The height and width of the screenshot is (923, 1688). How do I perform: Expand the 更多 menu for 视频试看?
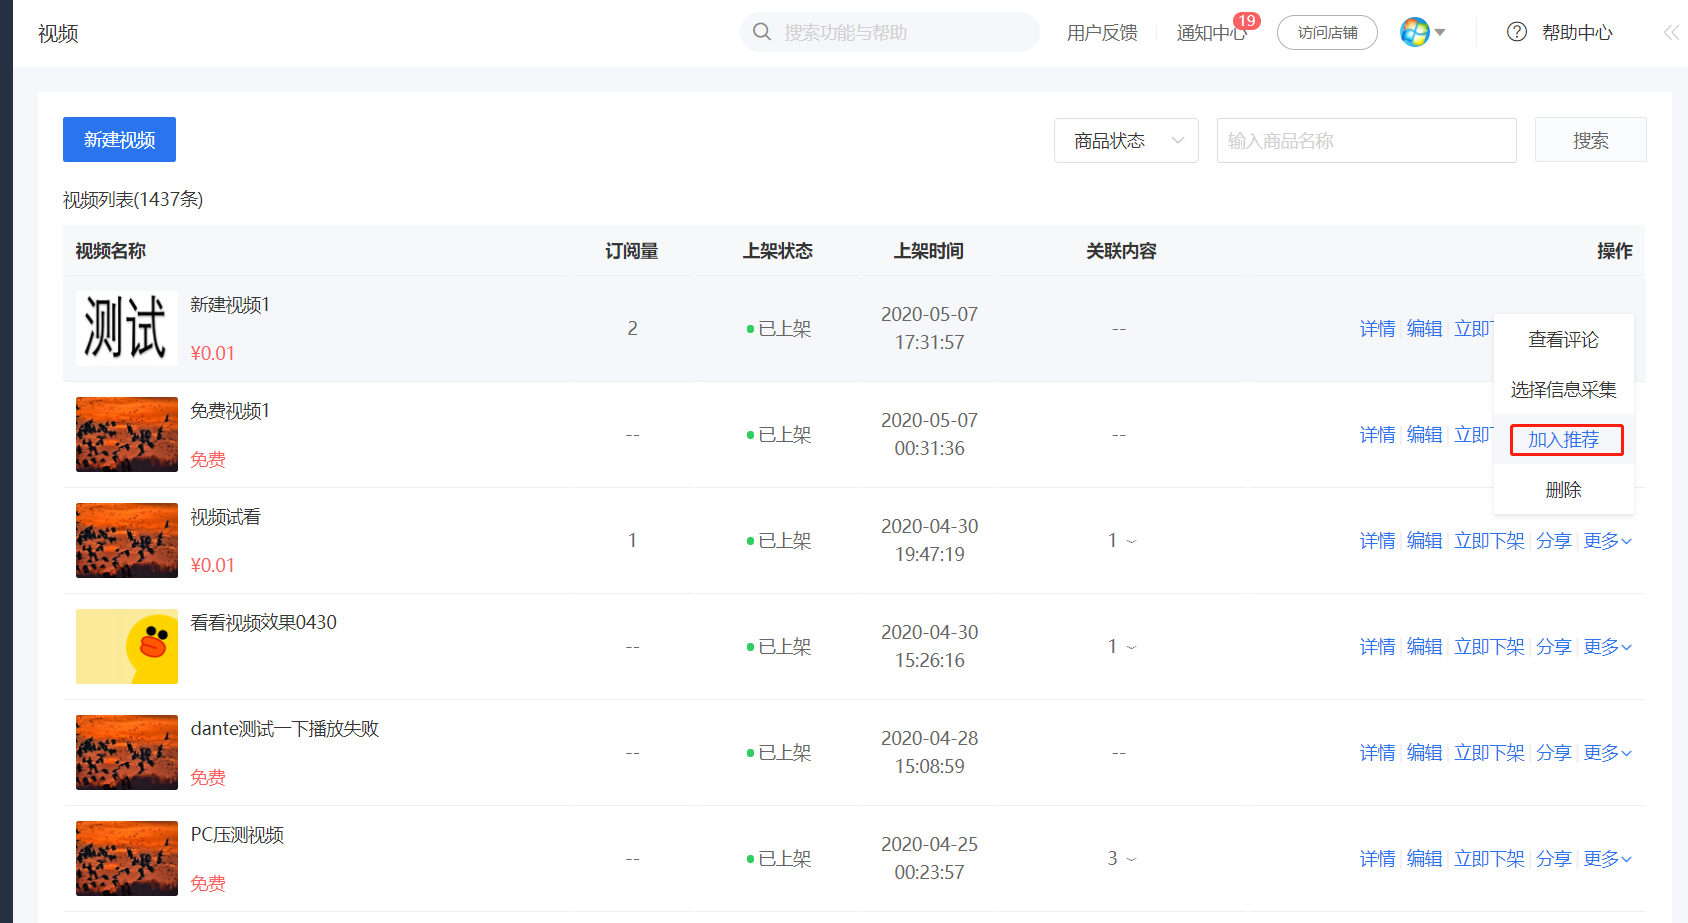click(x=1608, y=541)
